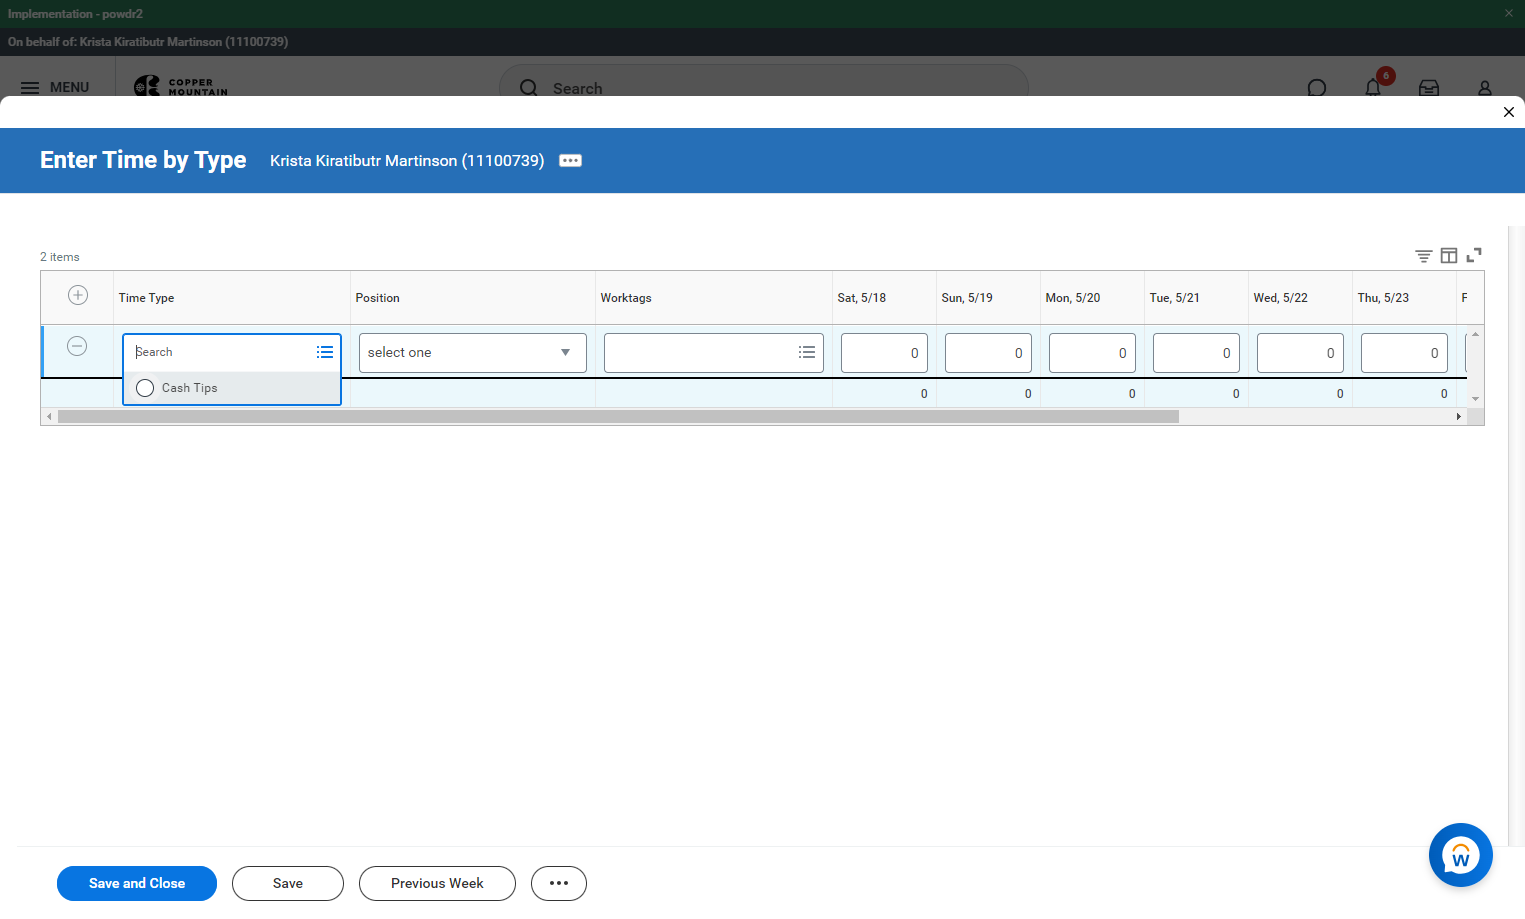Open related actions next to Krista's name
Screen dimensions: 1525x919
click(x=570, y=161)
